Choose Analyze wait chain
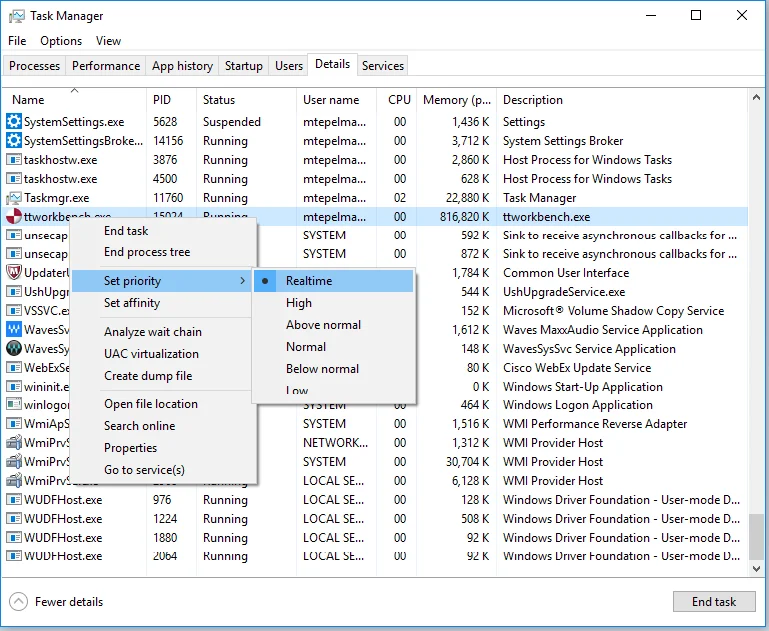This screenshot has width=769, height=631. pyautogui.click(x=163, y=331)
